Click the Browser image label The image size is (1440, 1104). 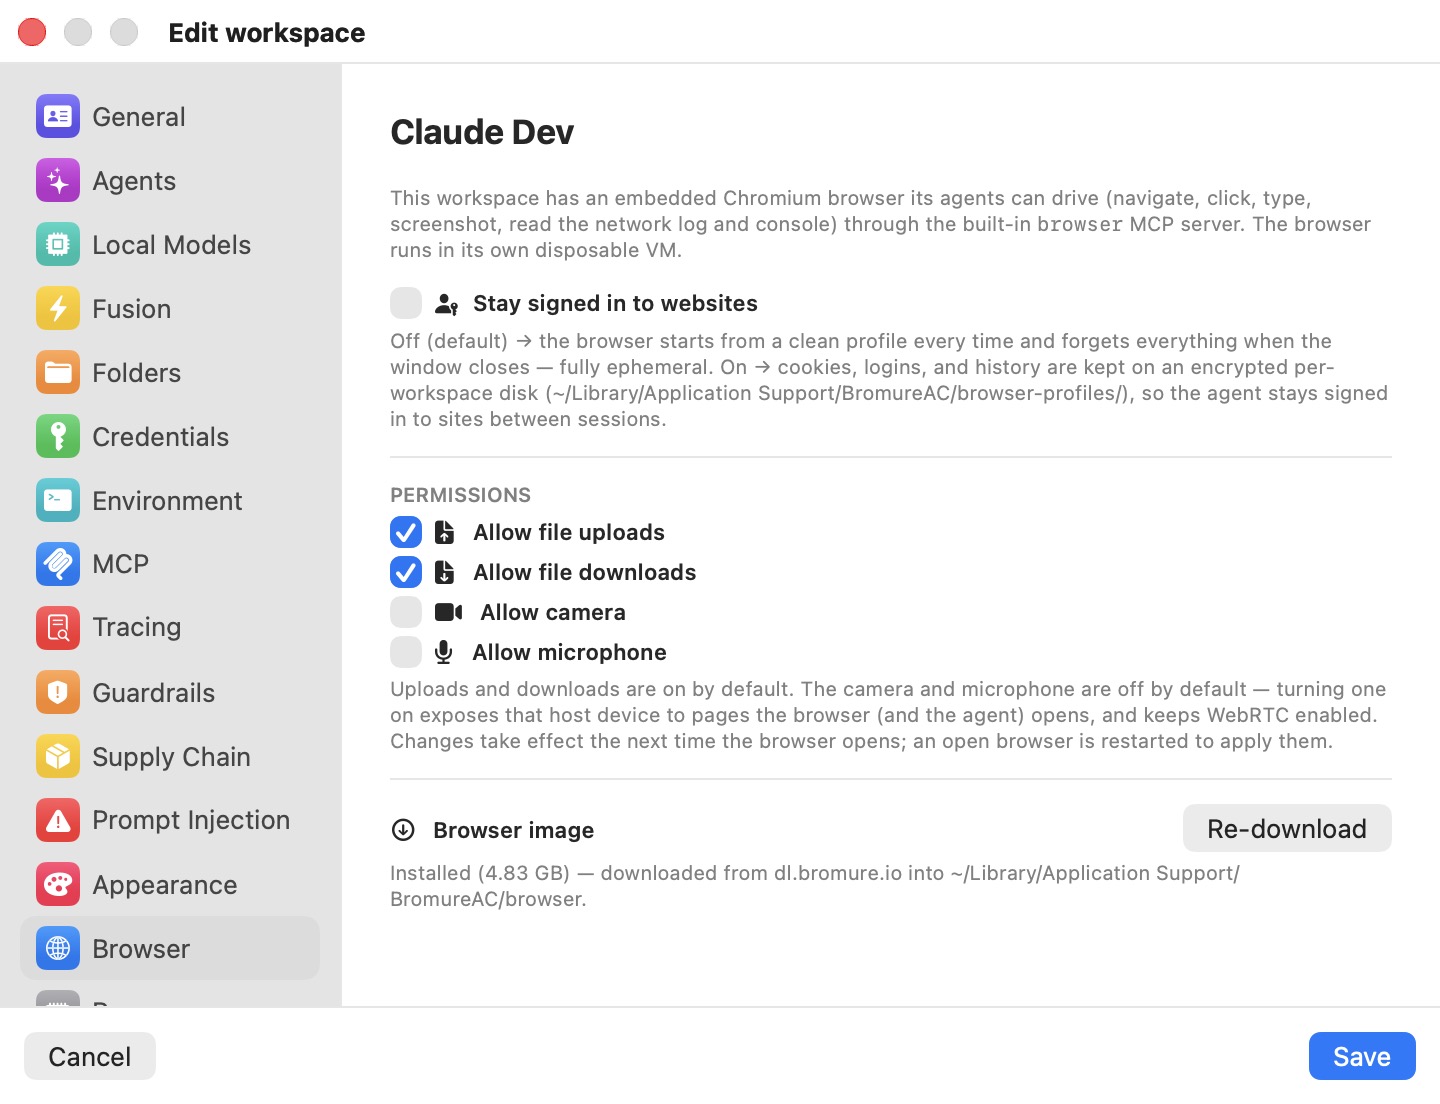[514, 830]
